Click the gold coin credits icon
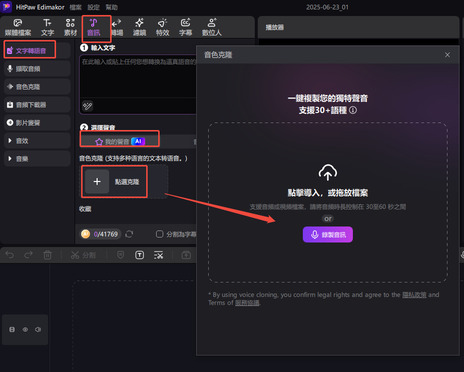 coord(85,234)
